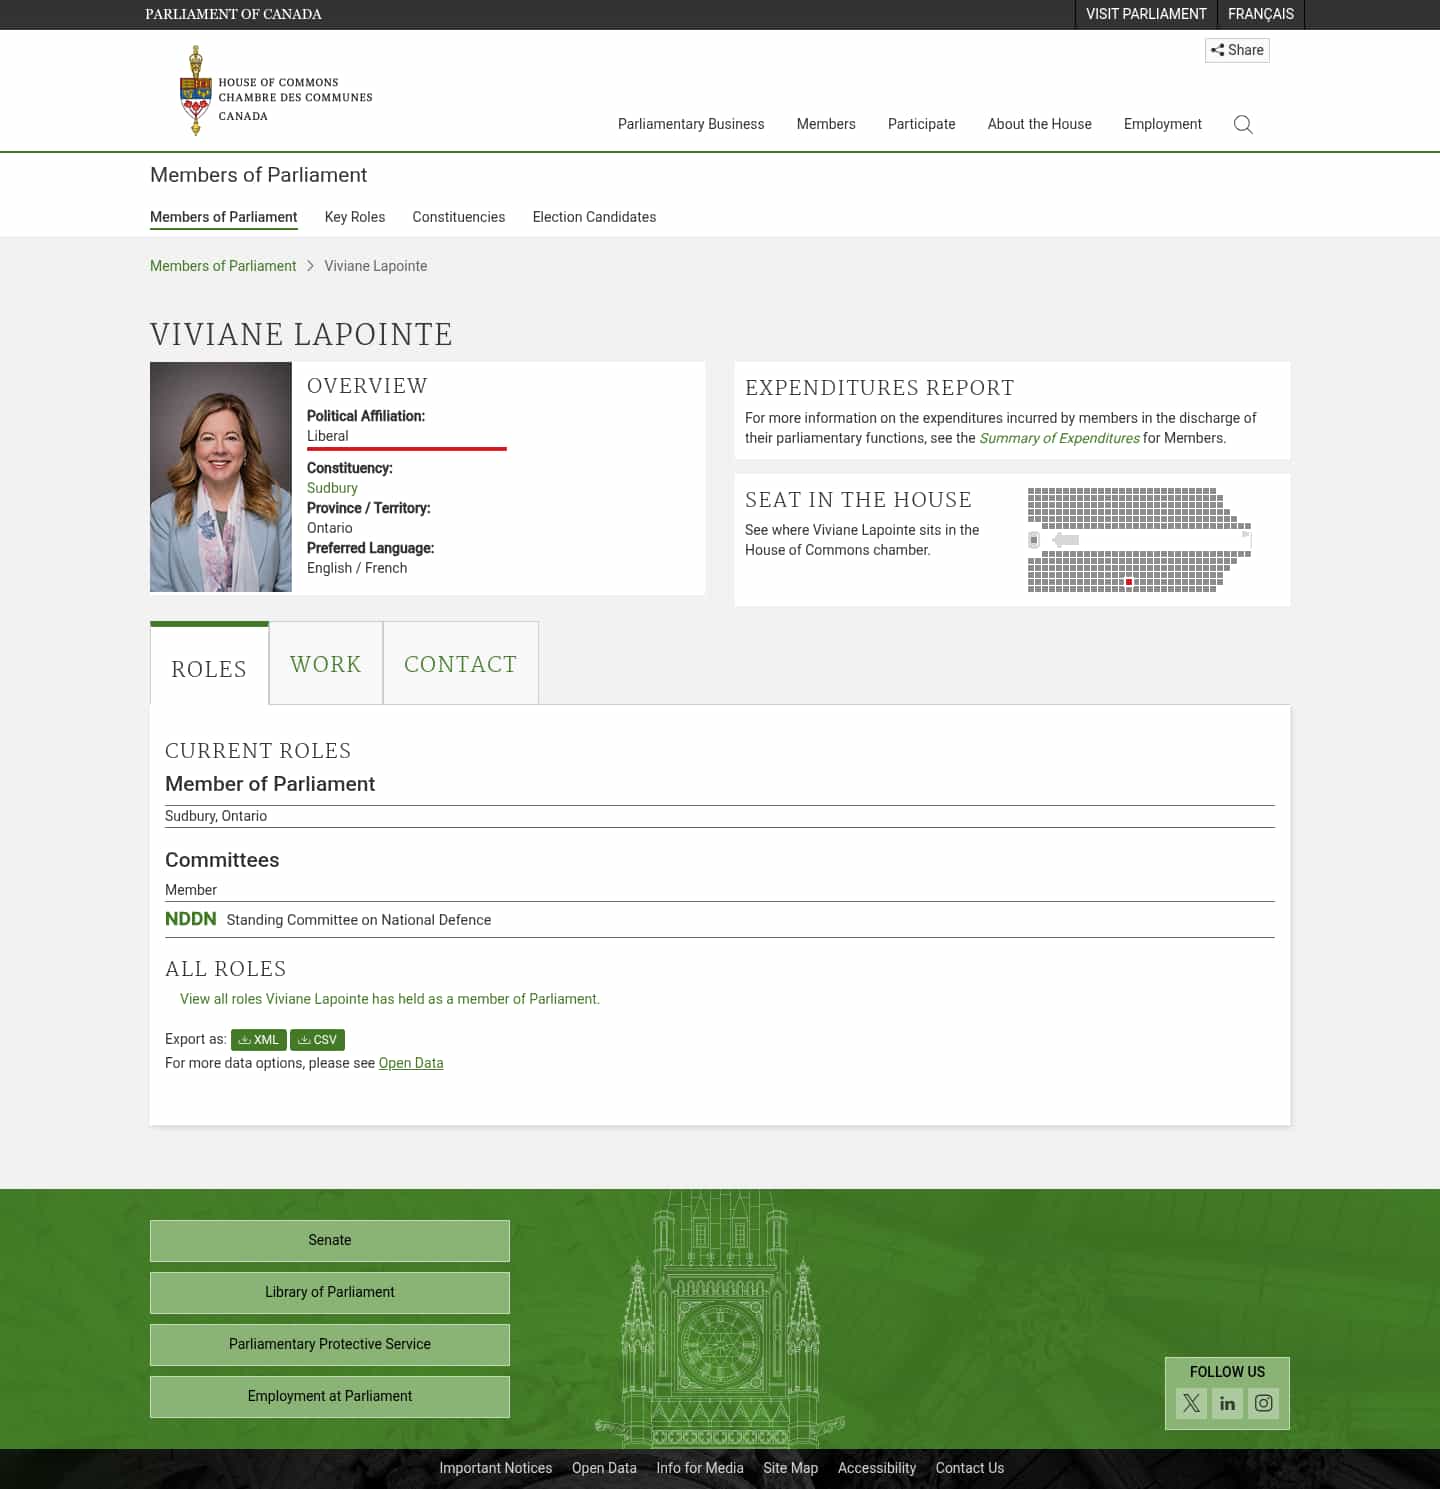This screenshot has width=1440, height=1489.
Task: Click Accessibility footer link
Action: [877, 1468]
